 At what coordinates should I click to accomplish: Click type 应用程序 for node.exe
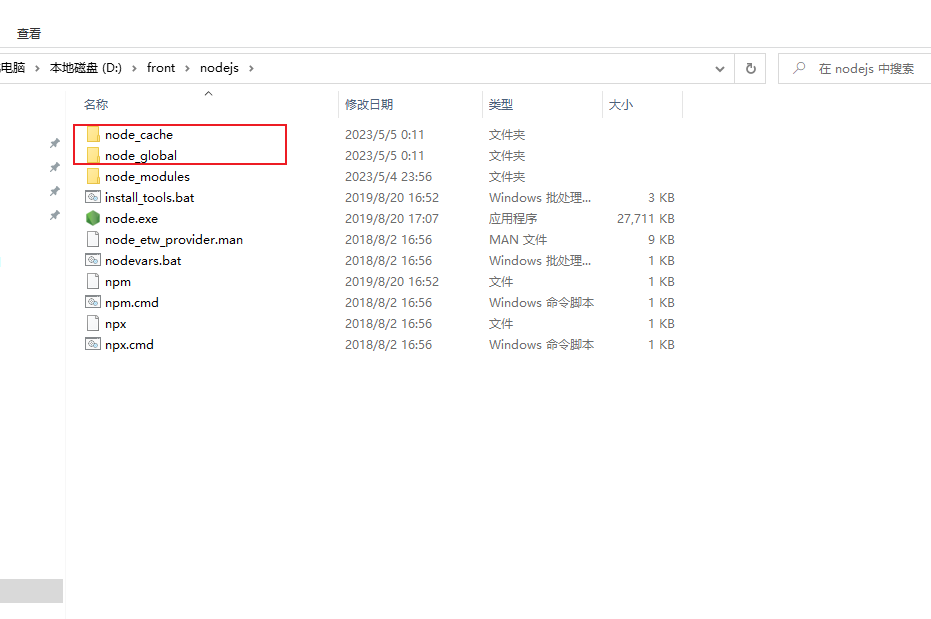(x=513, y=218)
